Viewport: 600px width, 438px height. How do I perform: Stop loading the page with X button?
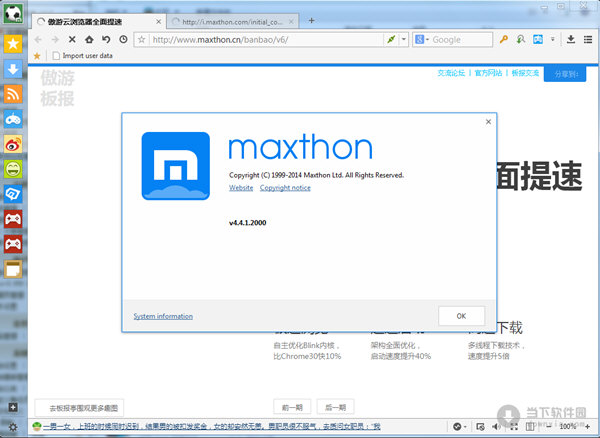click(x=72, y=39)
